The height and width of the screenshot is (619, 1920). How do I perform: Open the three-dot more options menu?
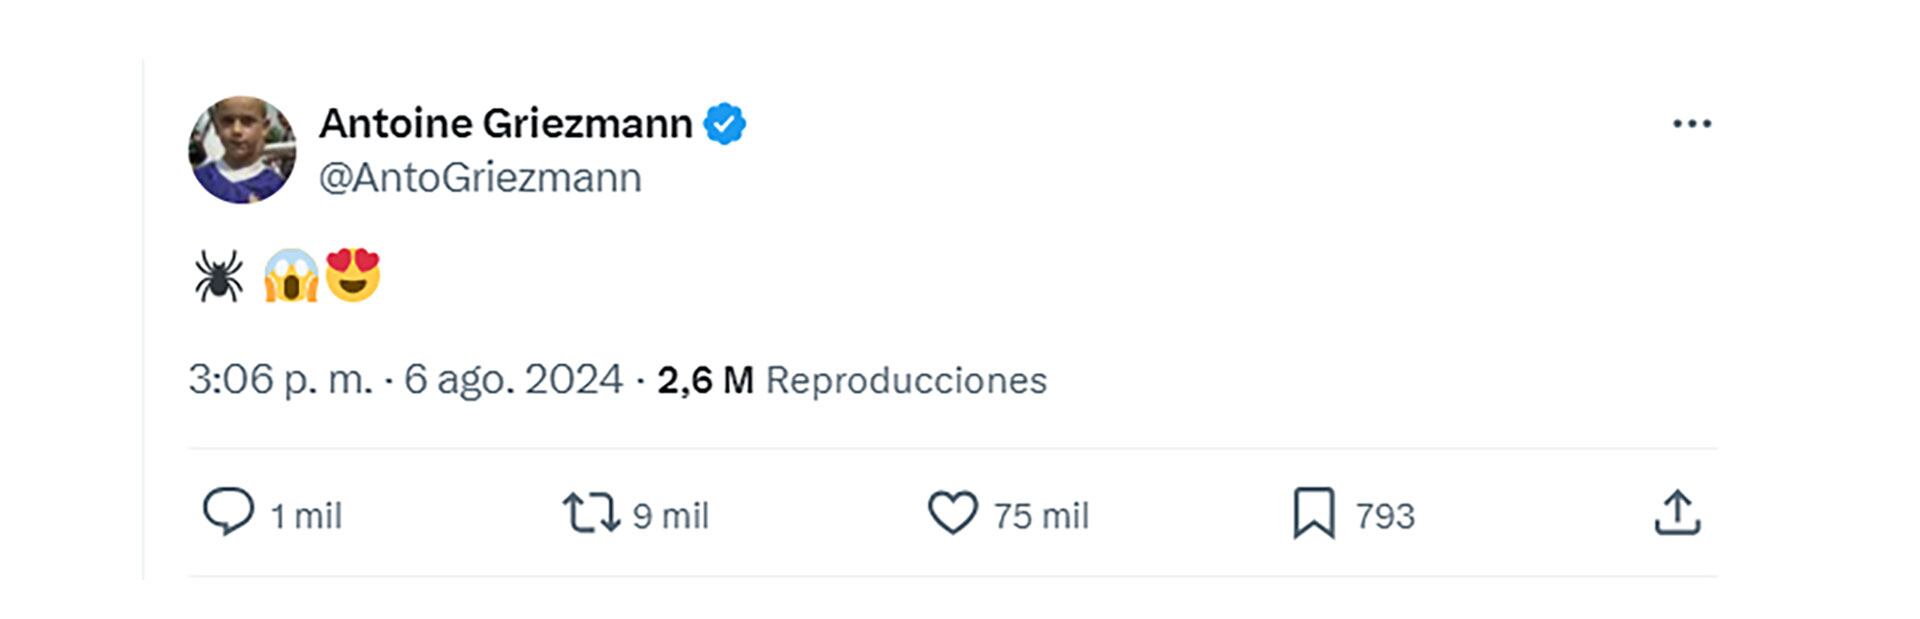tap(1692, 124)
